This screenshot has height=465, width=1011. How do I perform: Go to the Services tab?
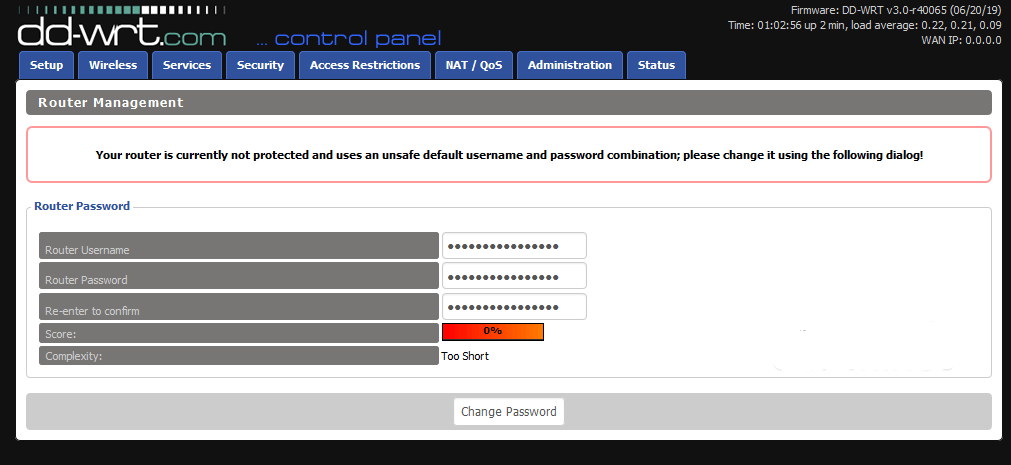tap(187, 65)
